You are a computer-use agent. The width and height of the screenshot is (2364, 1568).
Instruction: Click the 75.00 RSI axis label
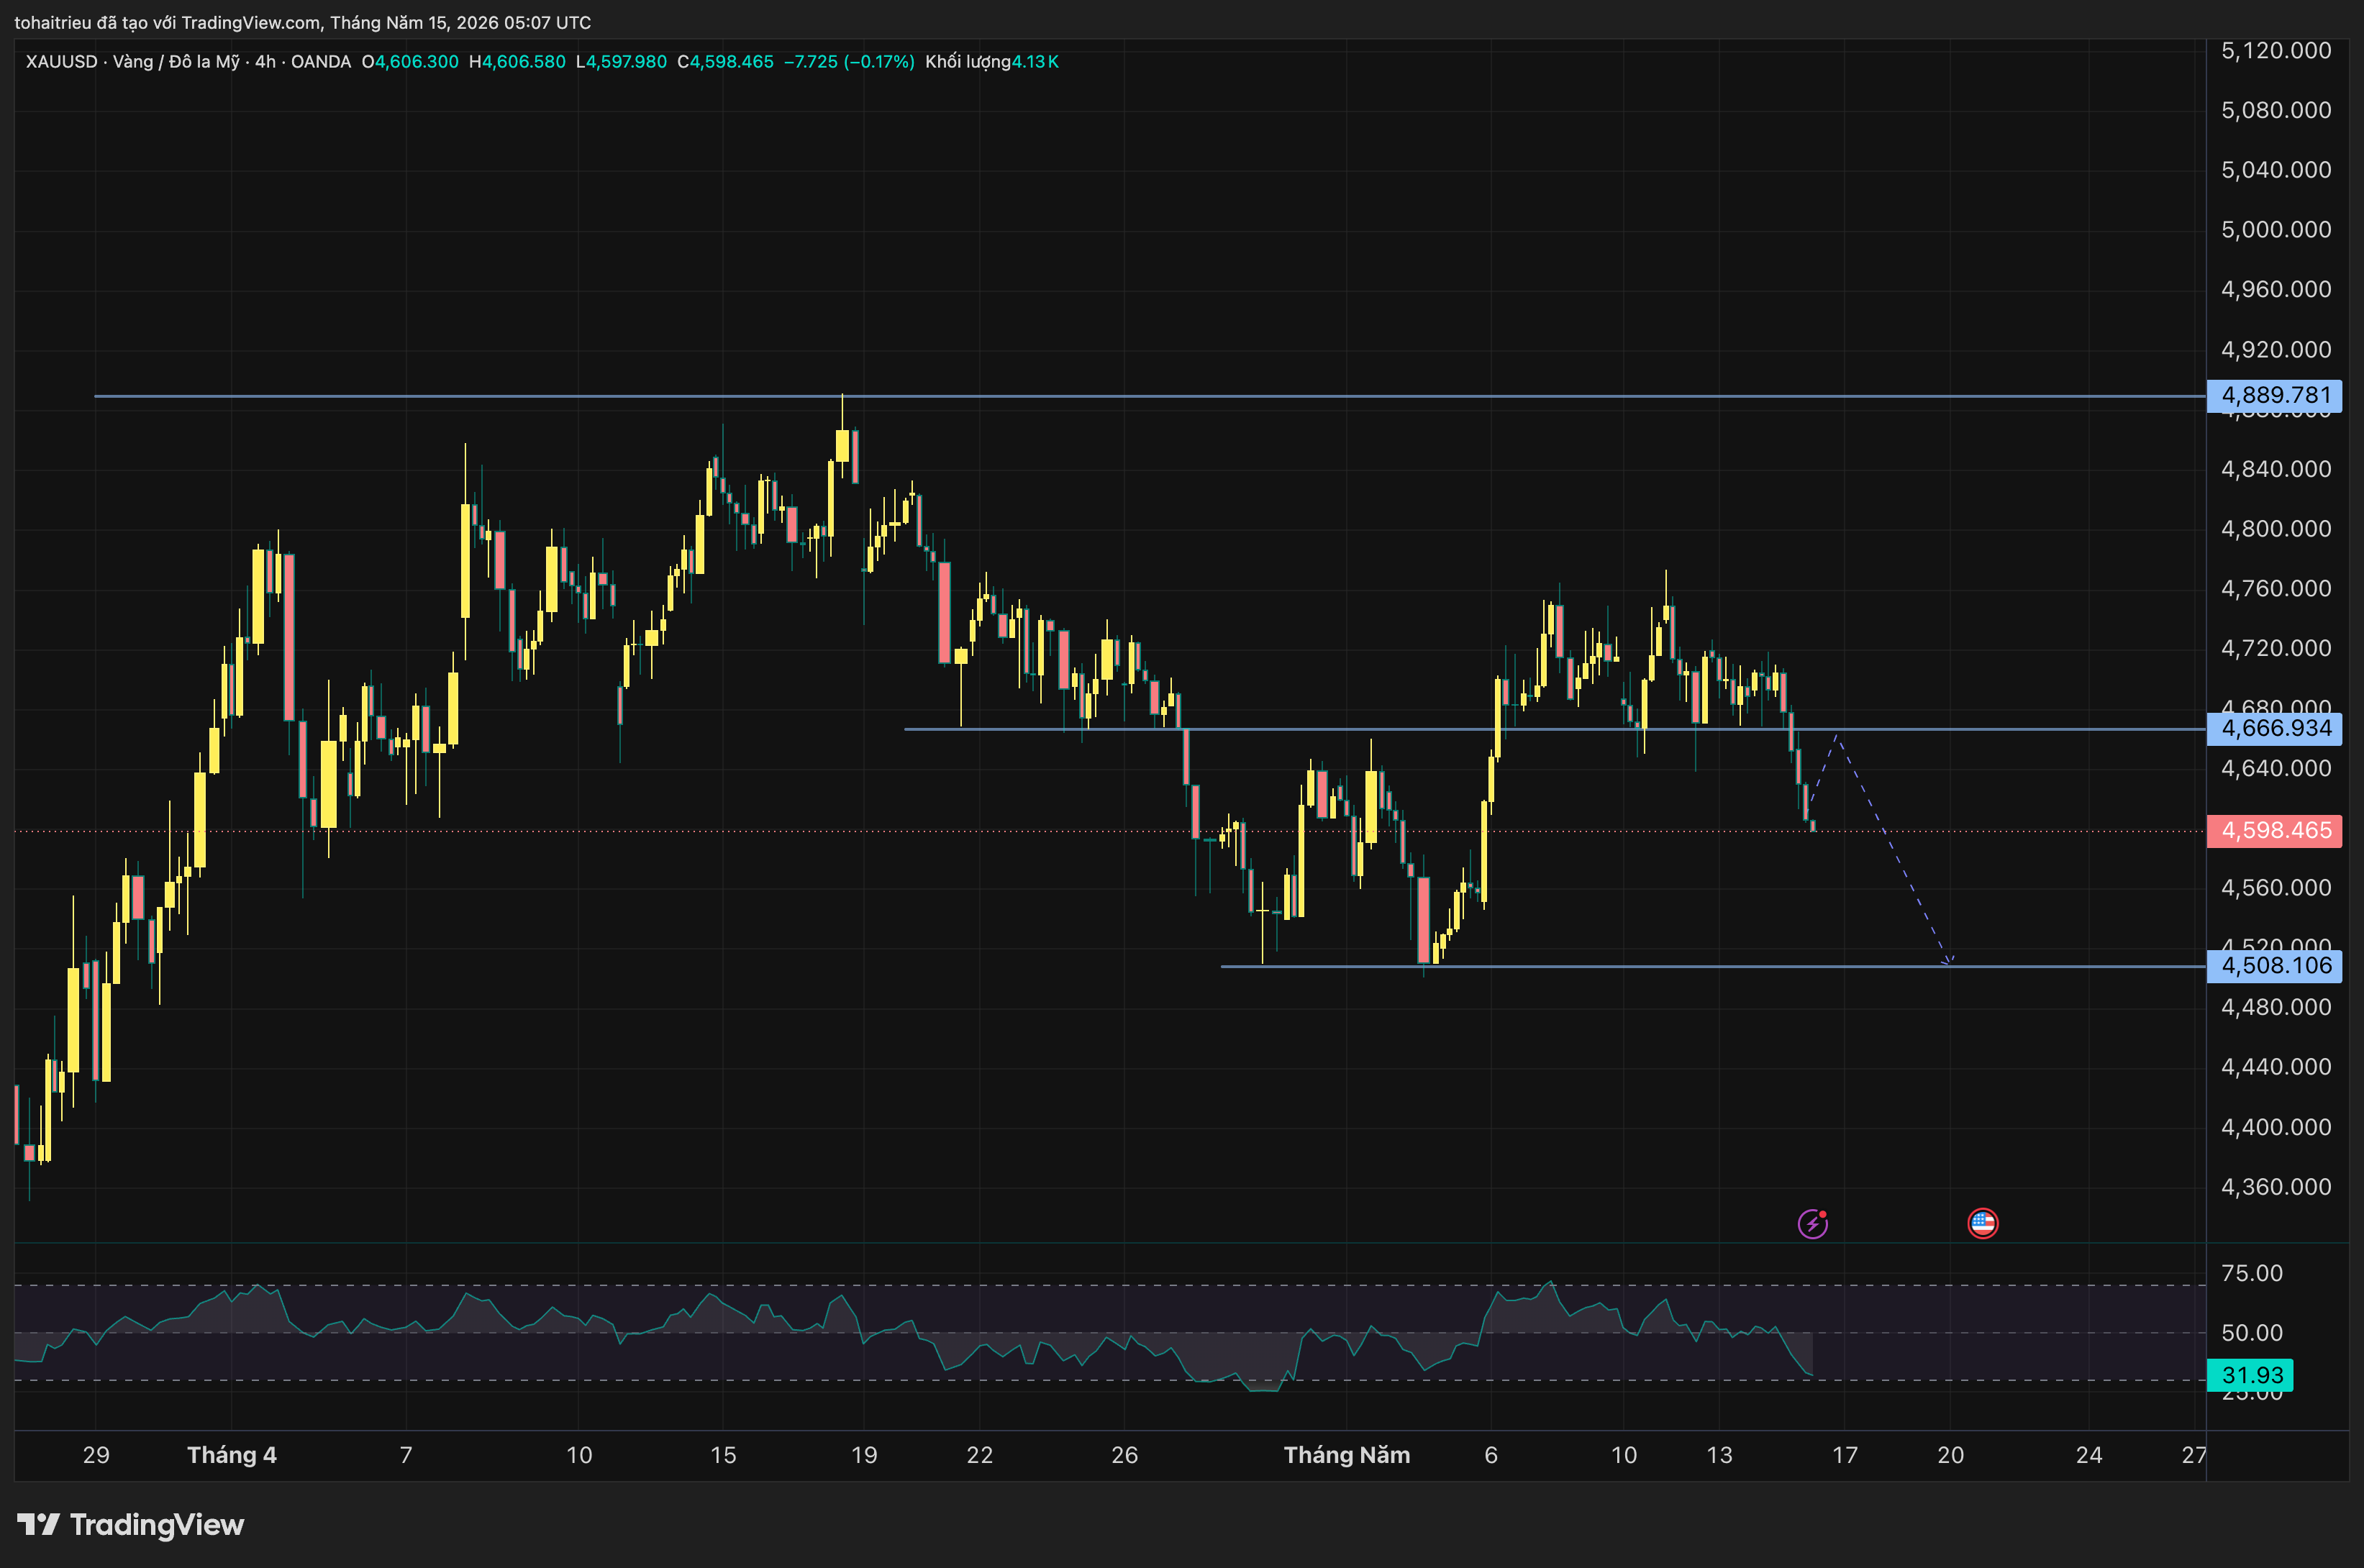tap(2251, 1273)
